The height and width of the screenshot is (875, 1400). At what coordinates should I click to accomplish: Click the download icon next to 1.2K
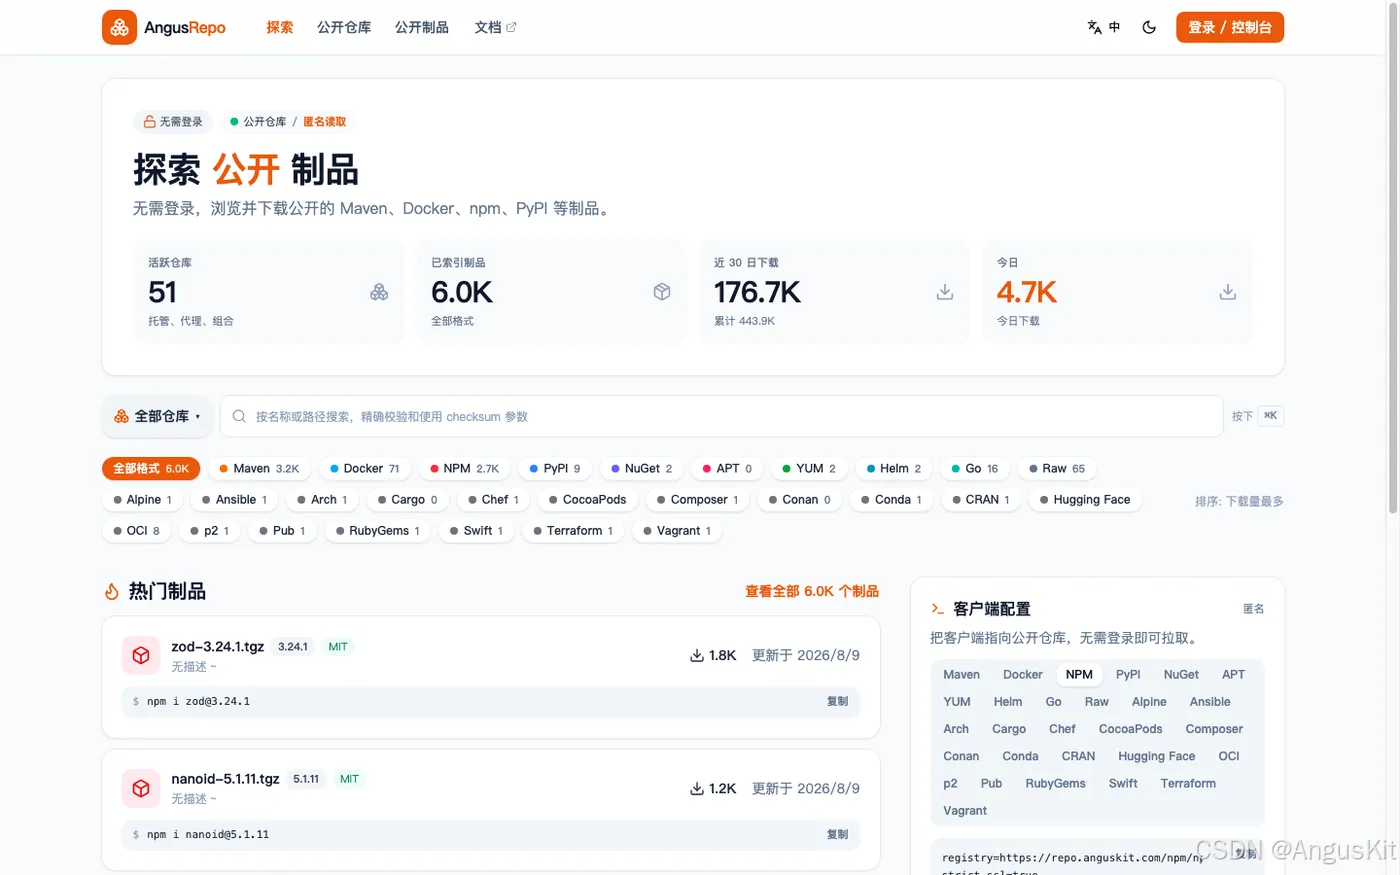[x=697, y=789]
